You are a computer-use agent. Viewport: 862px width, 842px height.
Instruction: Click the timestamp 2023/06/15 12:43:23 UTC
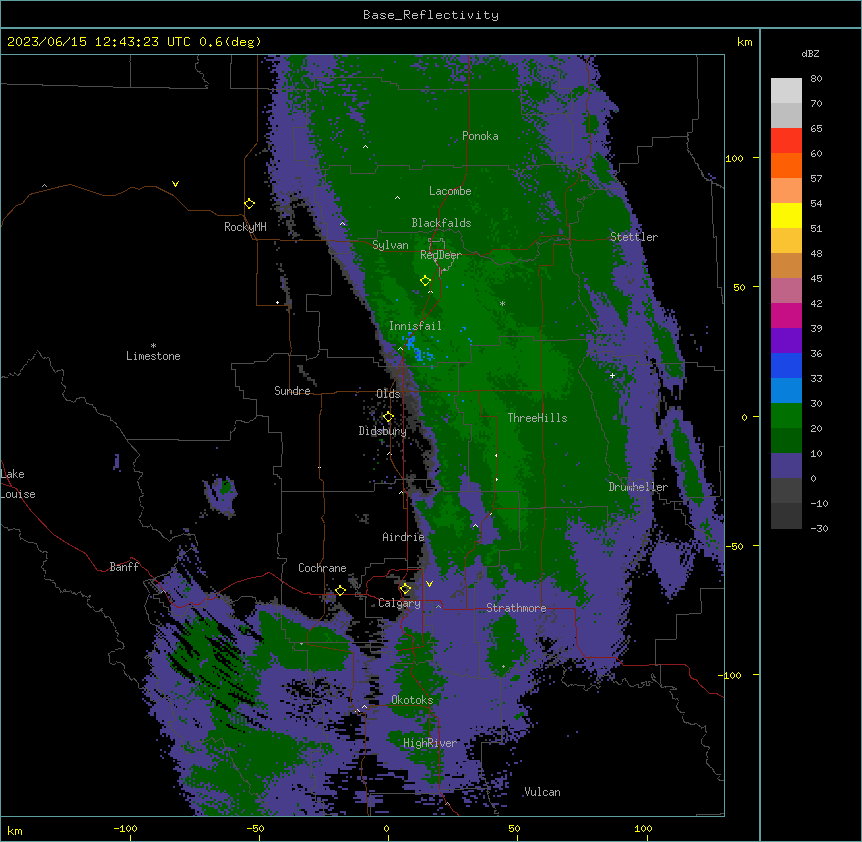click(x=99, y=42)
